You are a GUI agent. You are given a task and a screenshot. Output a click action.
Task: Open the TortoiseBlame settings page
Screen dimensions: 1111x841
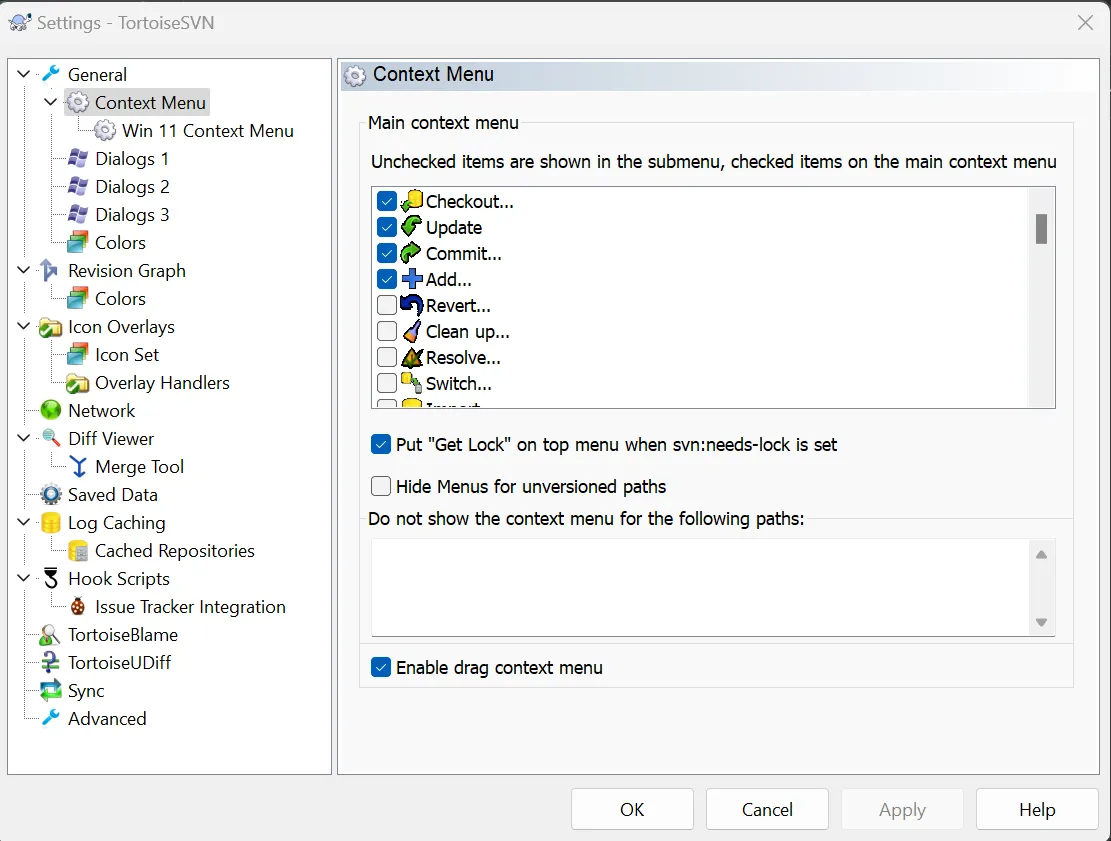123,635
